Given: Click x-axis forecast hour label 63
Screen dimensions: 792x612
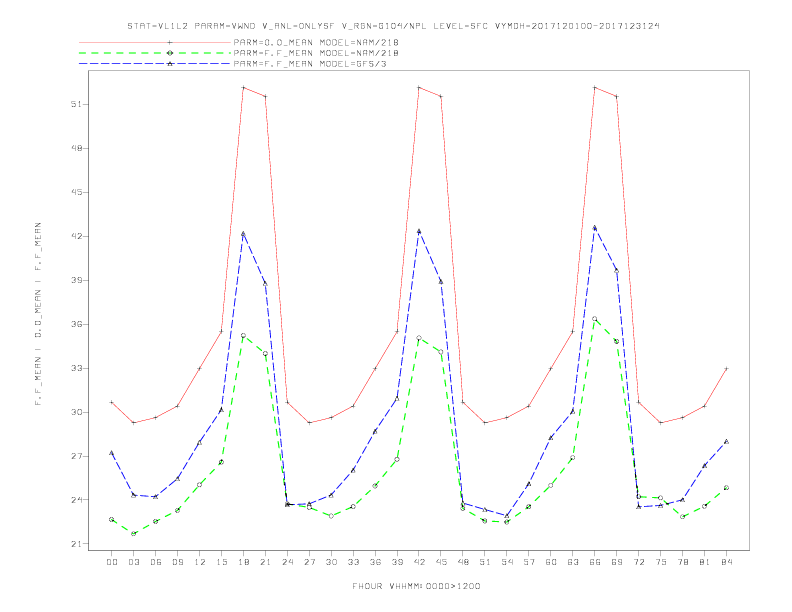Looking at the screenshot, I should tap(573, 562).
